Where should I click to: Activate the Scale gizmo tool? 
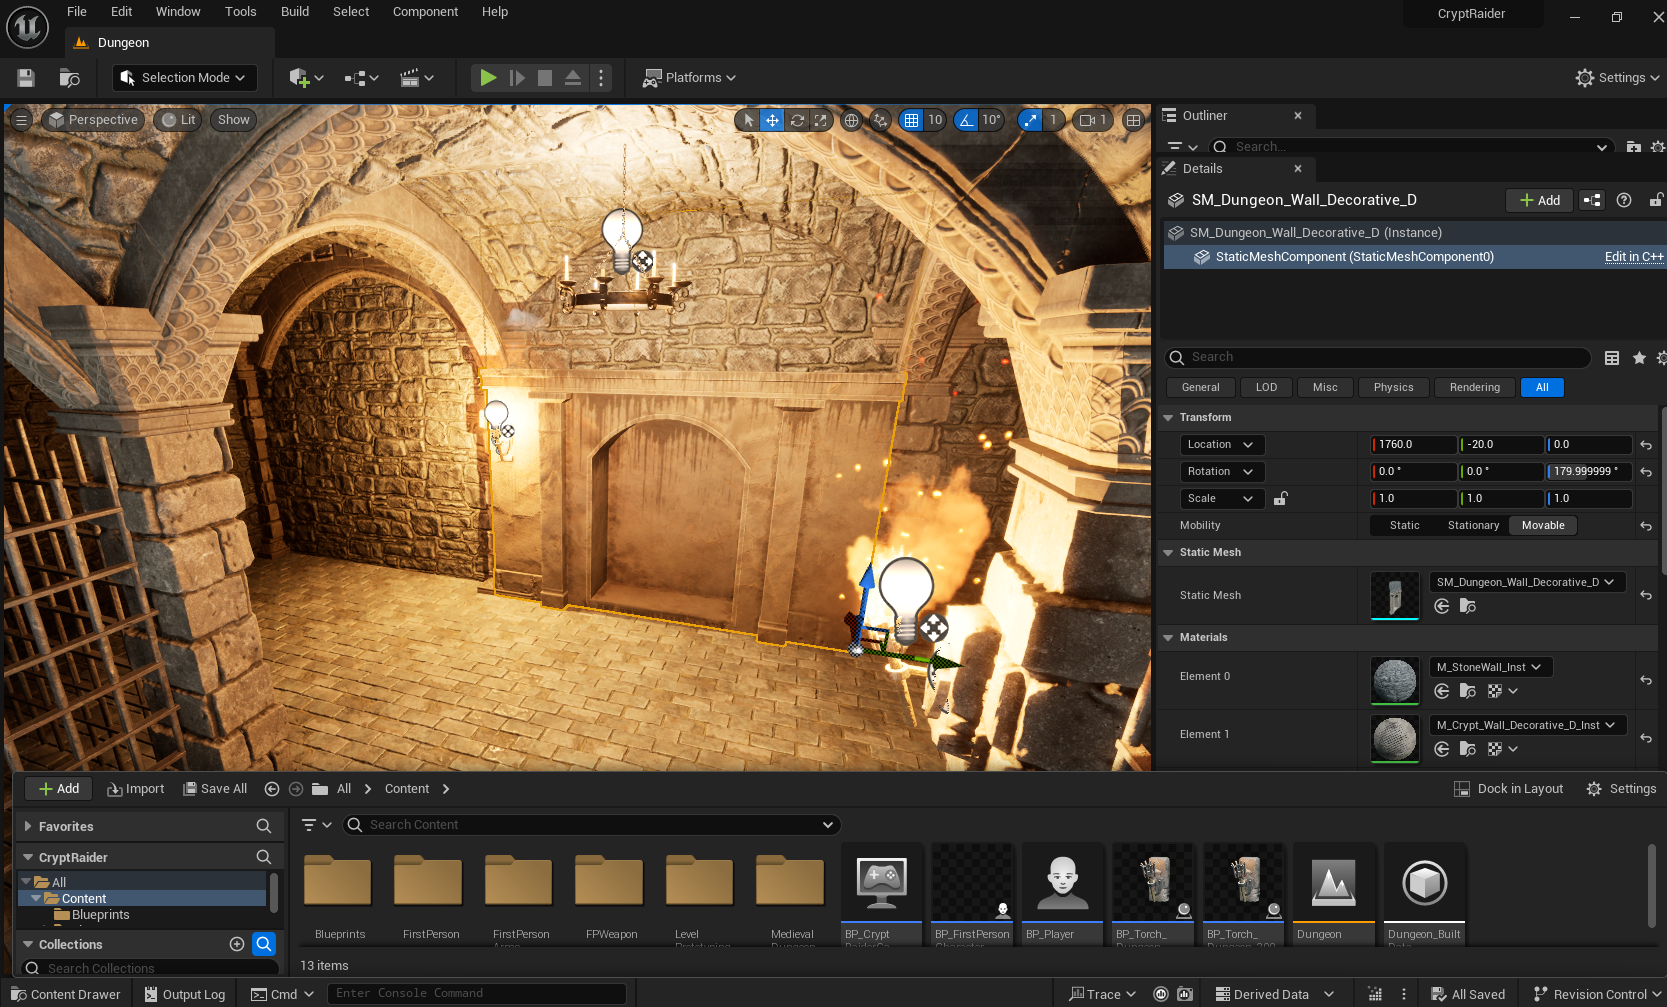click(821, 120)
